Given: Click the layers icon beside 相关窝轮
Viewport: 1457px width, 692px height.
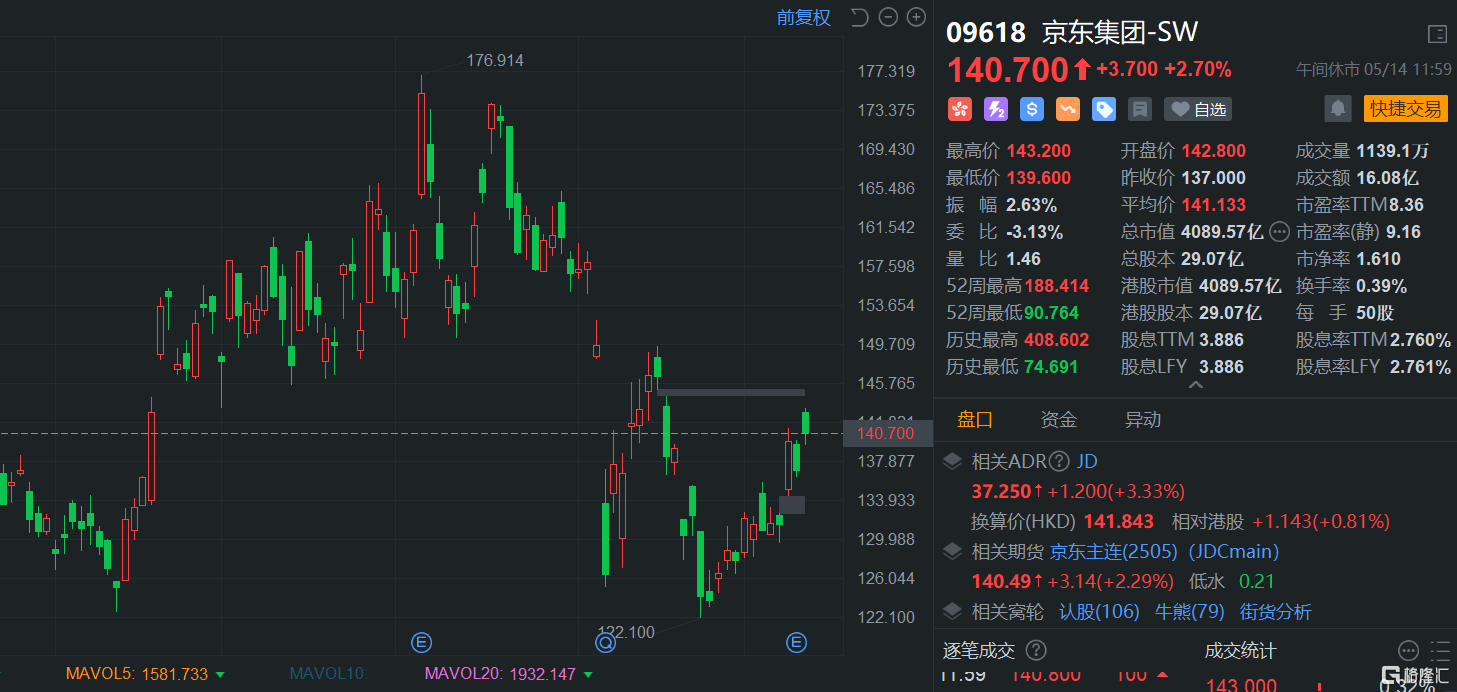Looking at the screenshot, I should click(954, 612).
